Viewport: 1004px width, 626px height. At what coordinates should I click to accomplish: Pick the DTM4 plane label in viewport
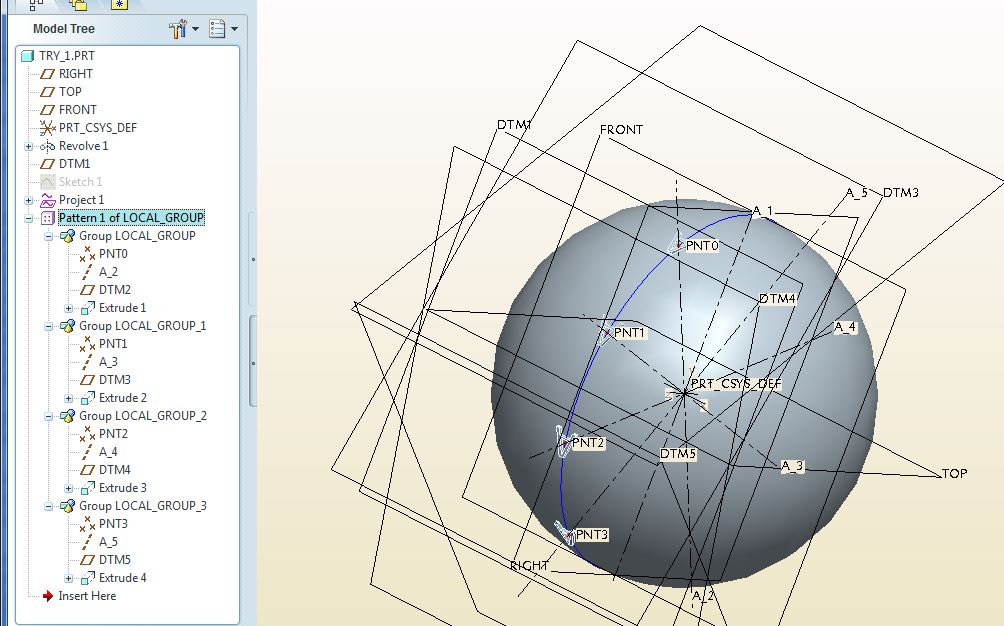coord(777,299)
